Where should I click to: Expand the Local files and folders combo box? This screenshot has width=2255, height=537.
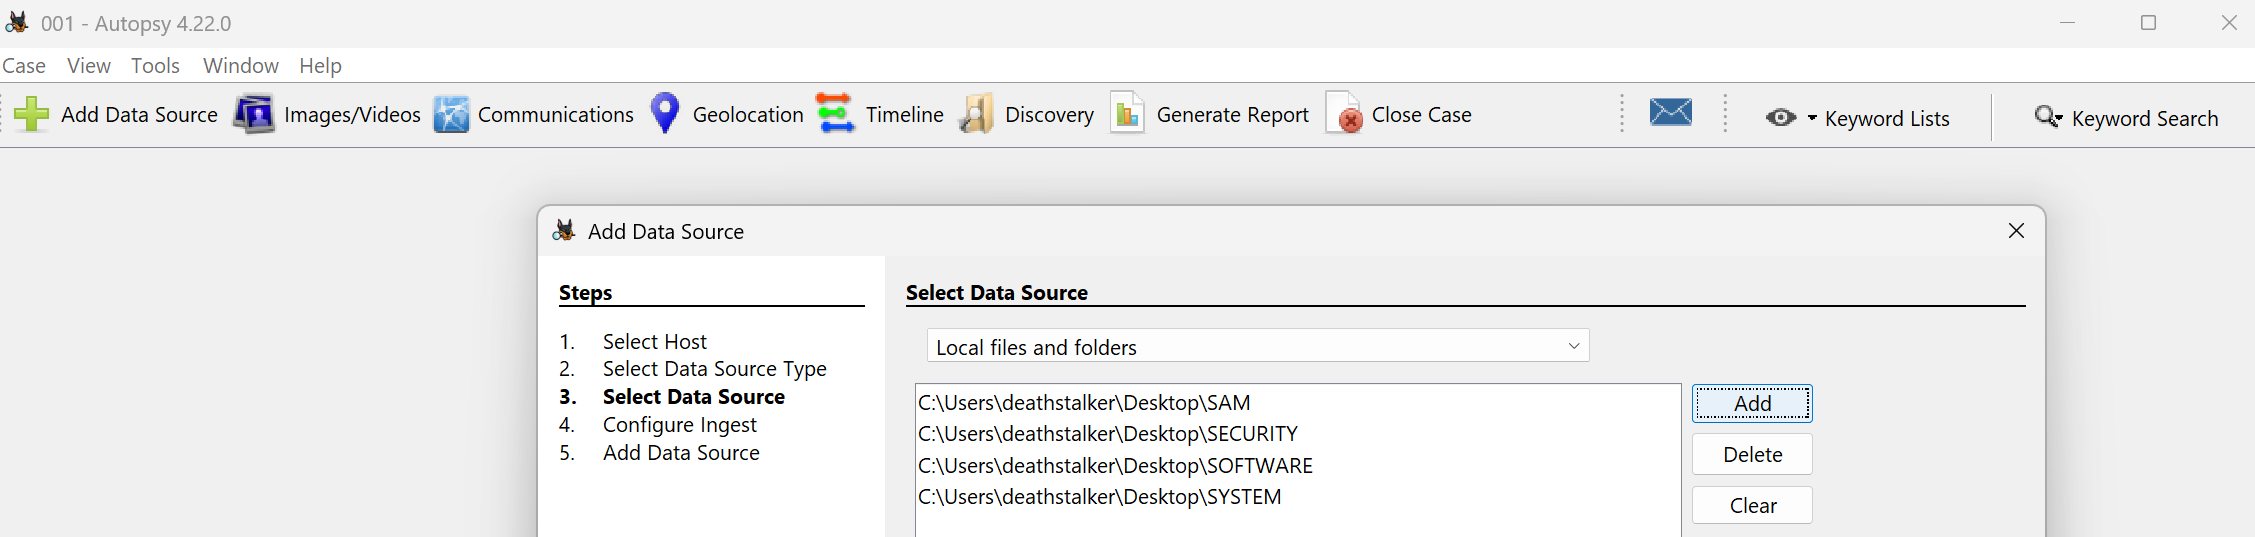tap(1258, 346)
